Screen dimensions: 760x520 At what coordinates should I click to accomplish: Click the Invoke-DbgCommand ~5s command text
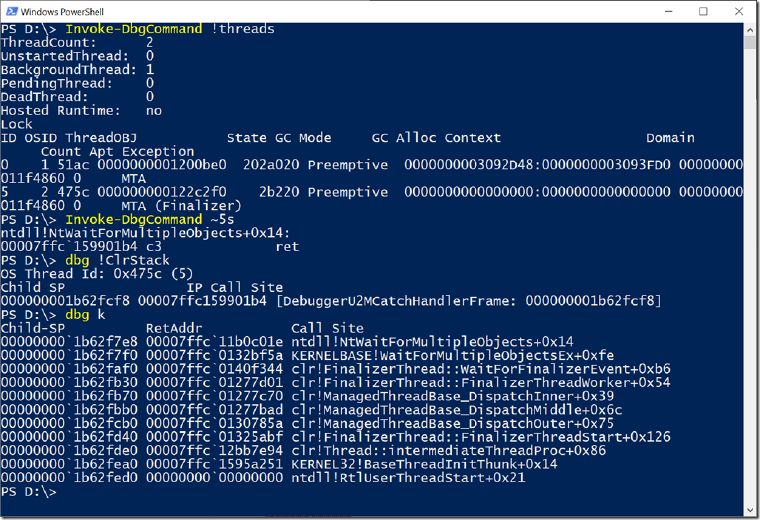coord(150,220)
